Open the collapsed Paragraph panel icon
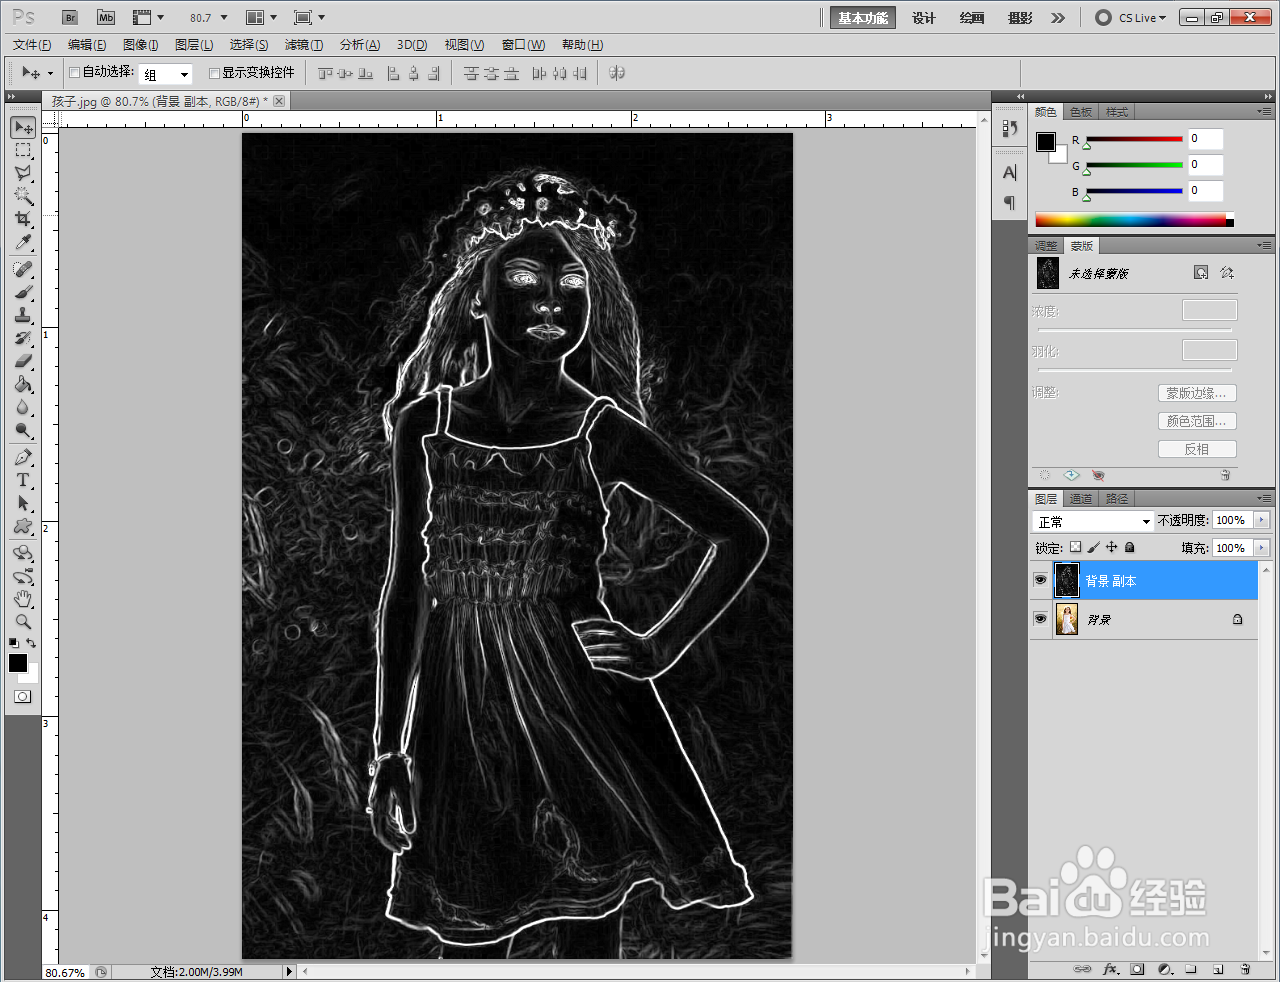1280x982 pixels. pos(1009,203)
